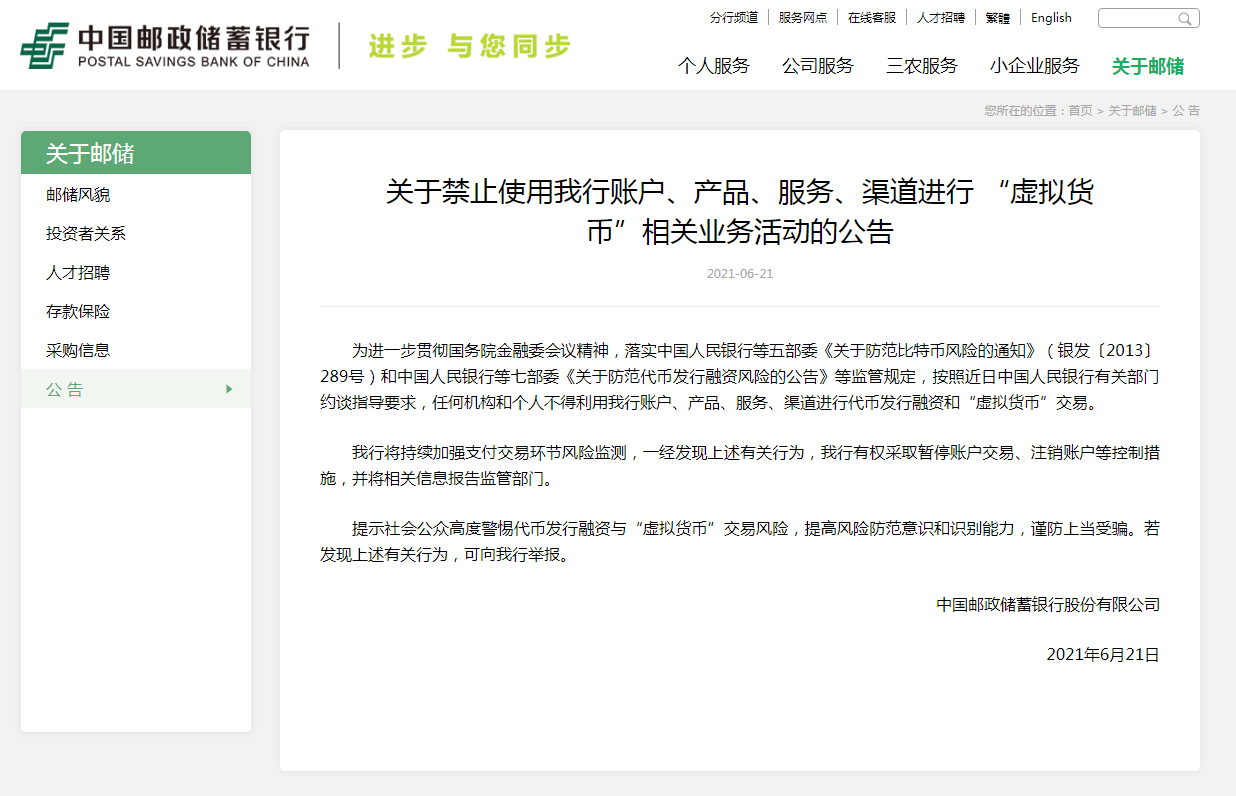Go to 关于邮储 in breadcrumb
Viewport: 1236px width, 796px height.
tap(1132, 111)
